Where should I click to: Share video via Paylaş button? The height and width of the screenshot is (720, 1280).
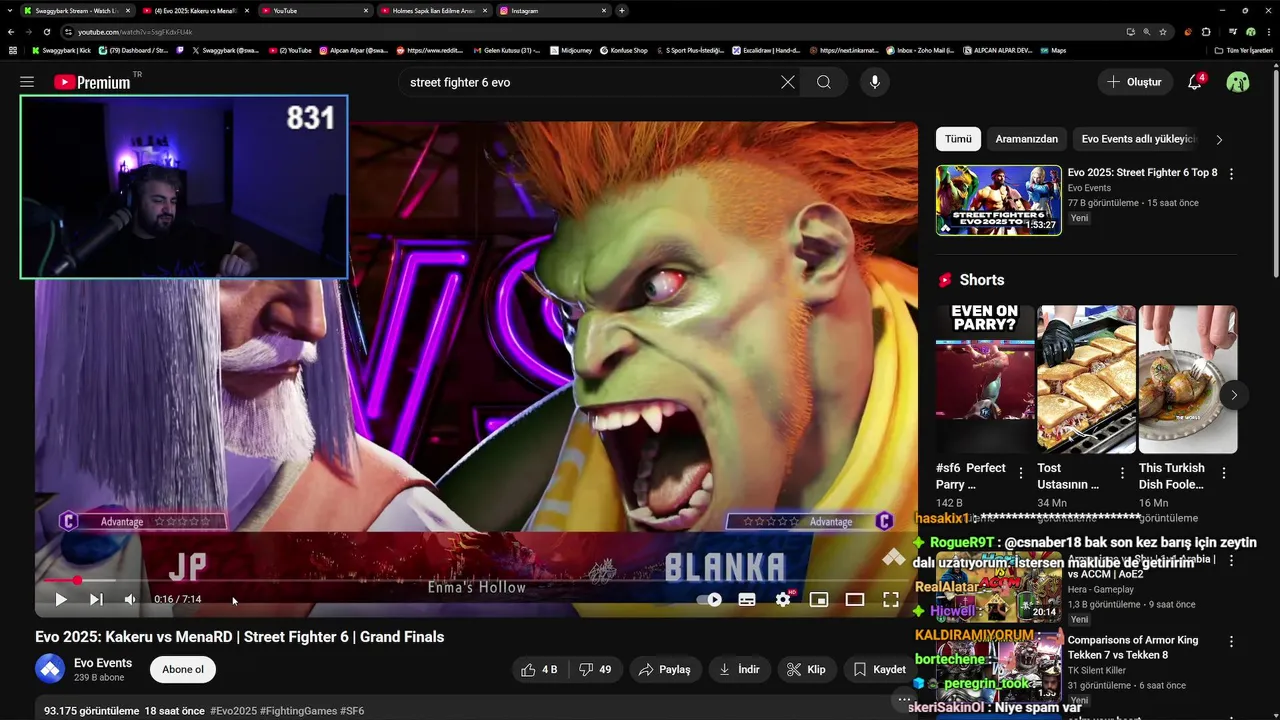[665, 669]
